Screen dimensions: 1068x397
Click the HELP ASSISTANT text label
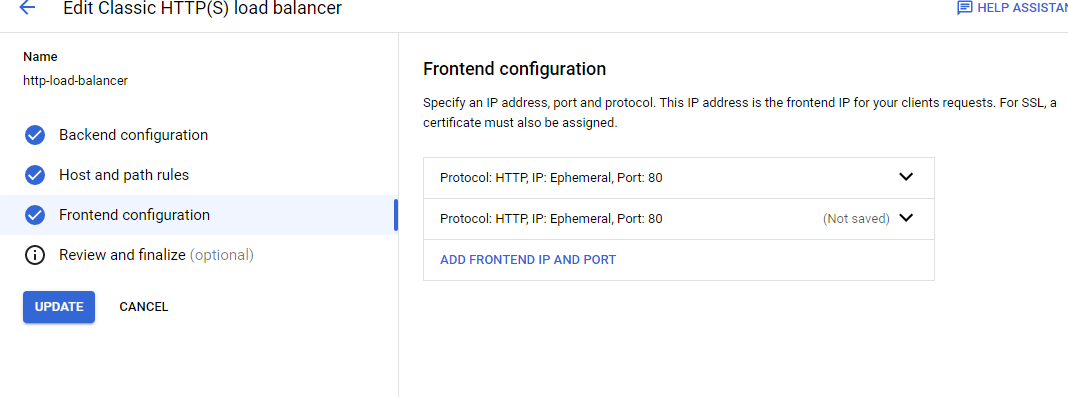(x=1022, y=8)
